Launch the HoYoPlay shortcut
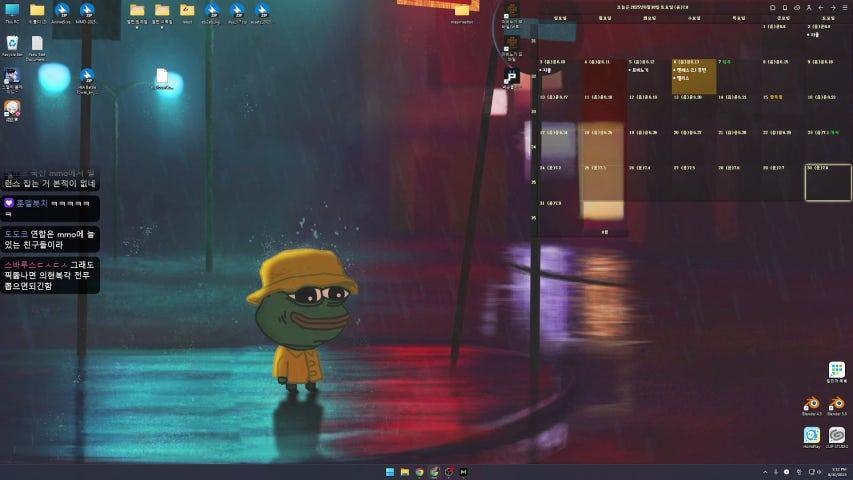Viewport: 853px width, 480px height. pos(812,438)
